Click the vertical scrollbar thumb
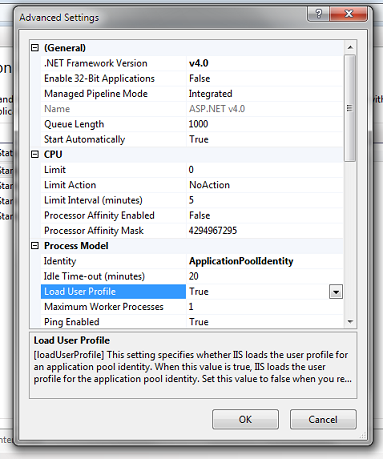The image size is (383, 459). [x=350, y=108]
